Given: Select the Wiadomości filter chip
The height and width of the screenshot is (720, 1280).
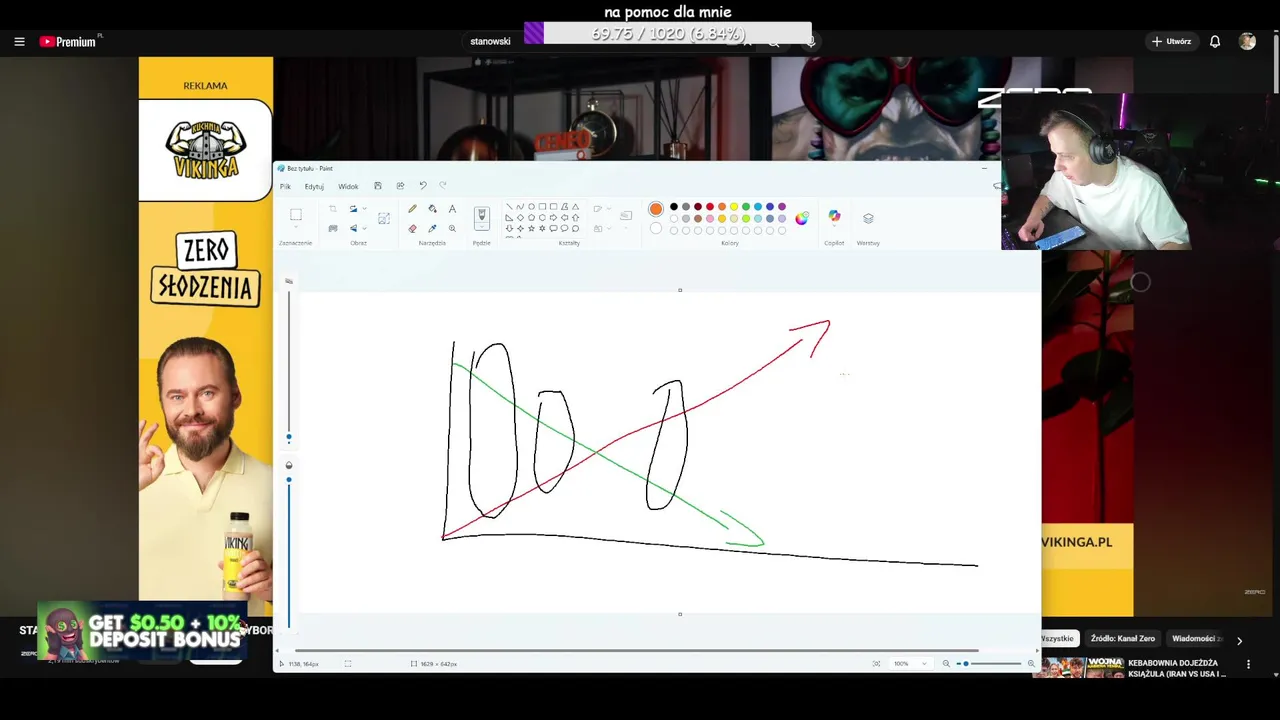Looking at the screenshot, I should [x=1194, y=638].
